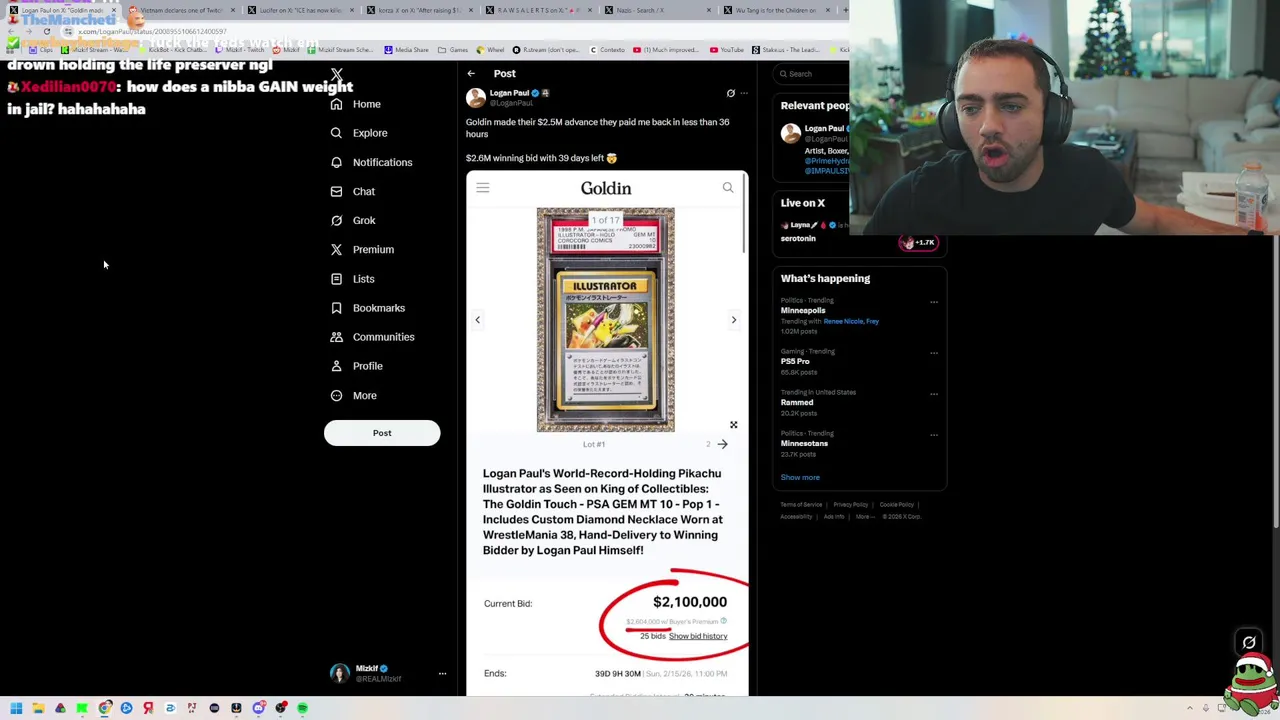Open Windows Start menu

coord(16,709)
